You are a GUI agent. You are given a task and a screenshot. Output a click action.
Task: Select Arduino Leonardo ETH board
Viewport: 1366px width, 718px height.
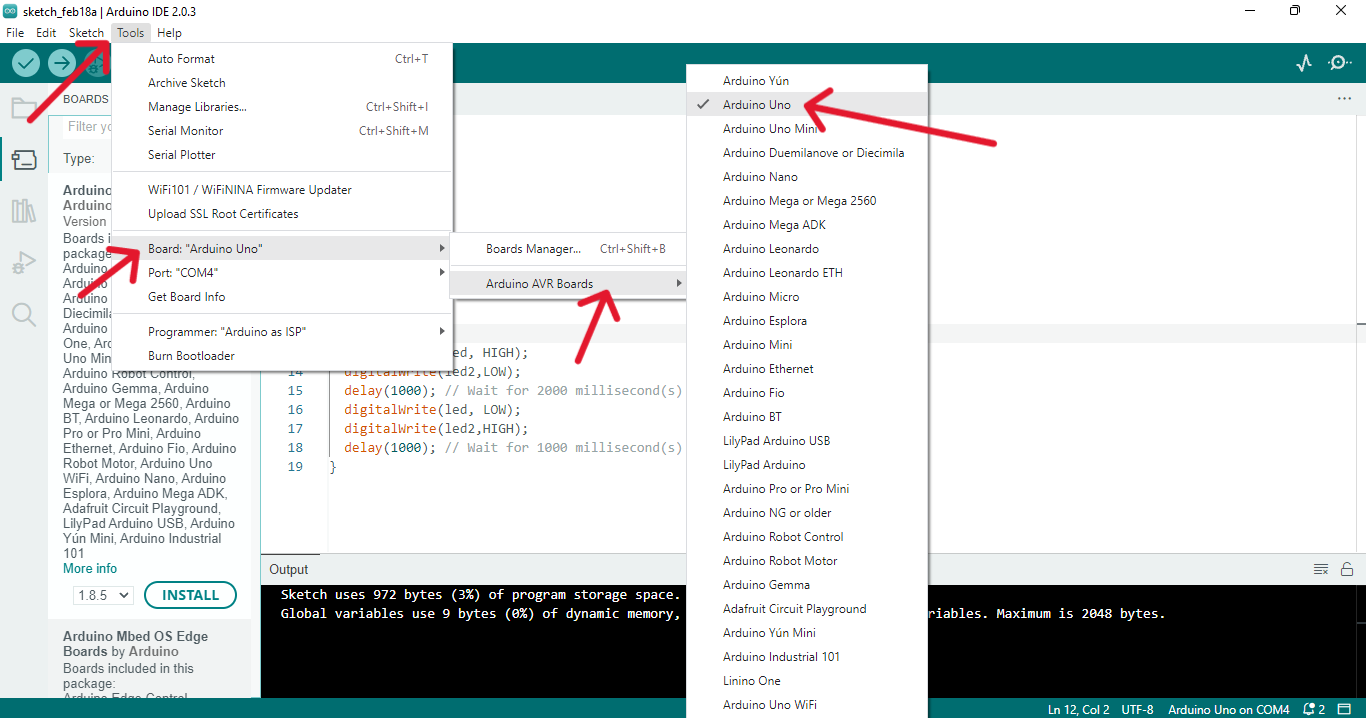click(807, 273)
